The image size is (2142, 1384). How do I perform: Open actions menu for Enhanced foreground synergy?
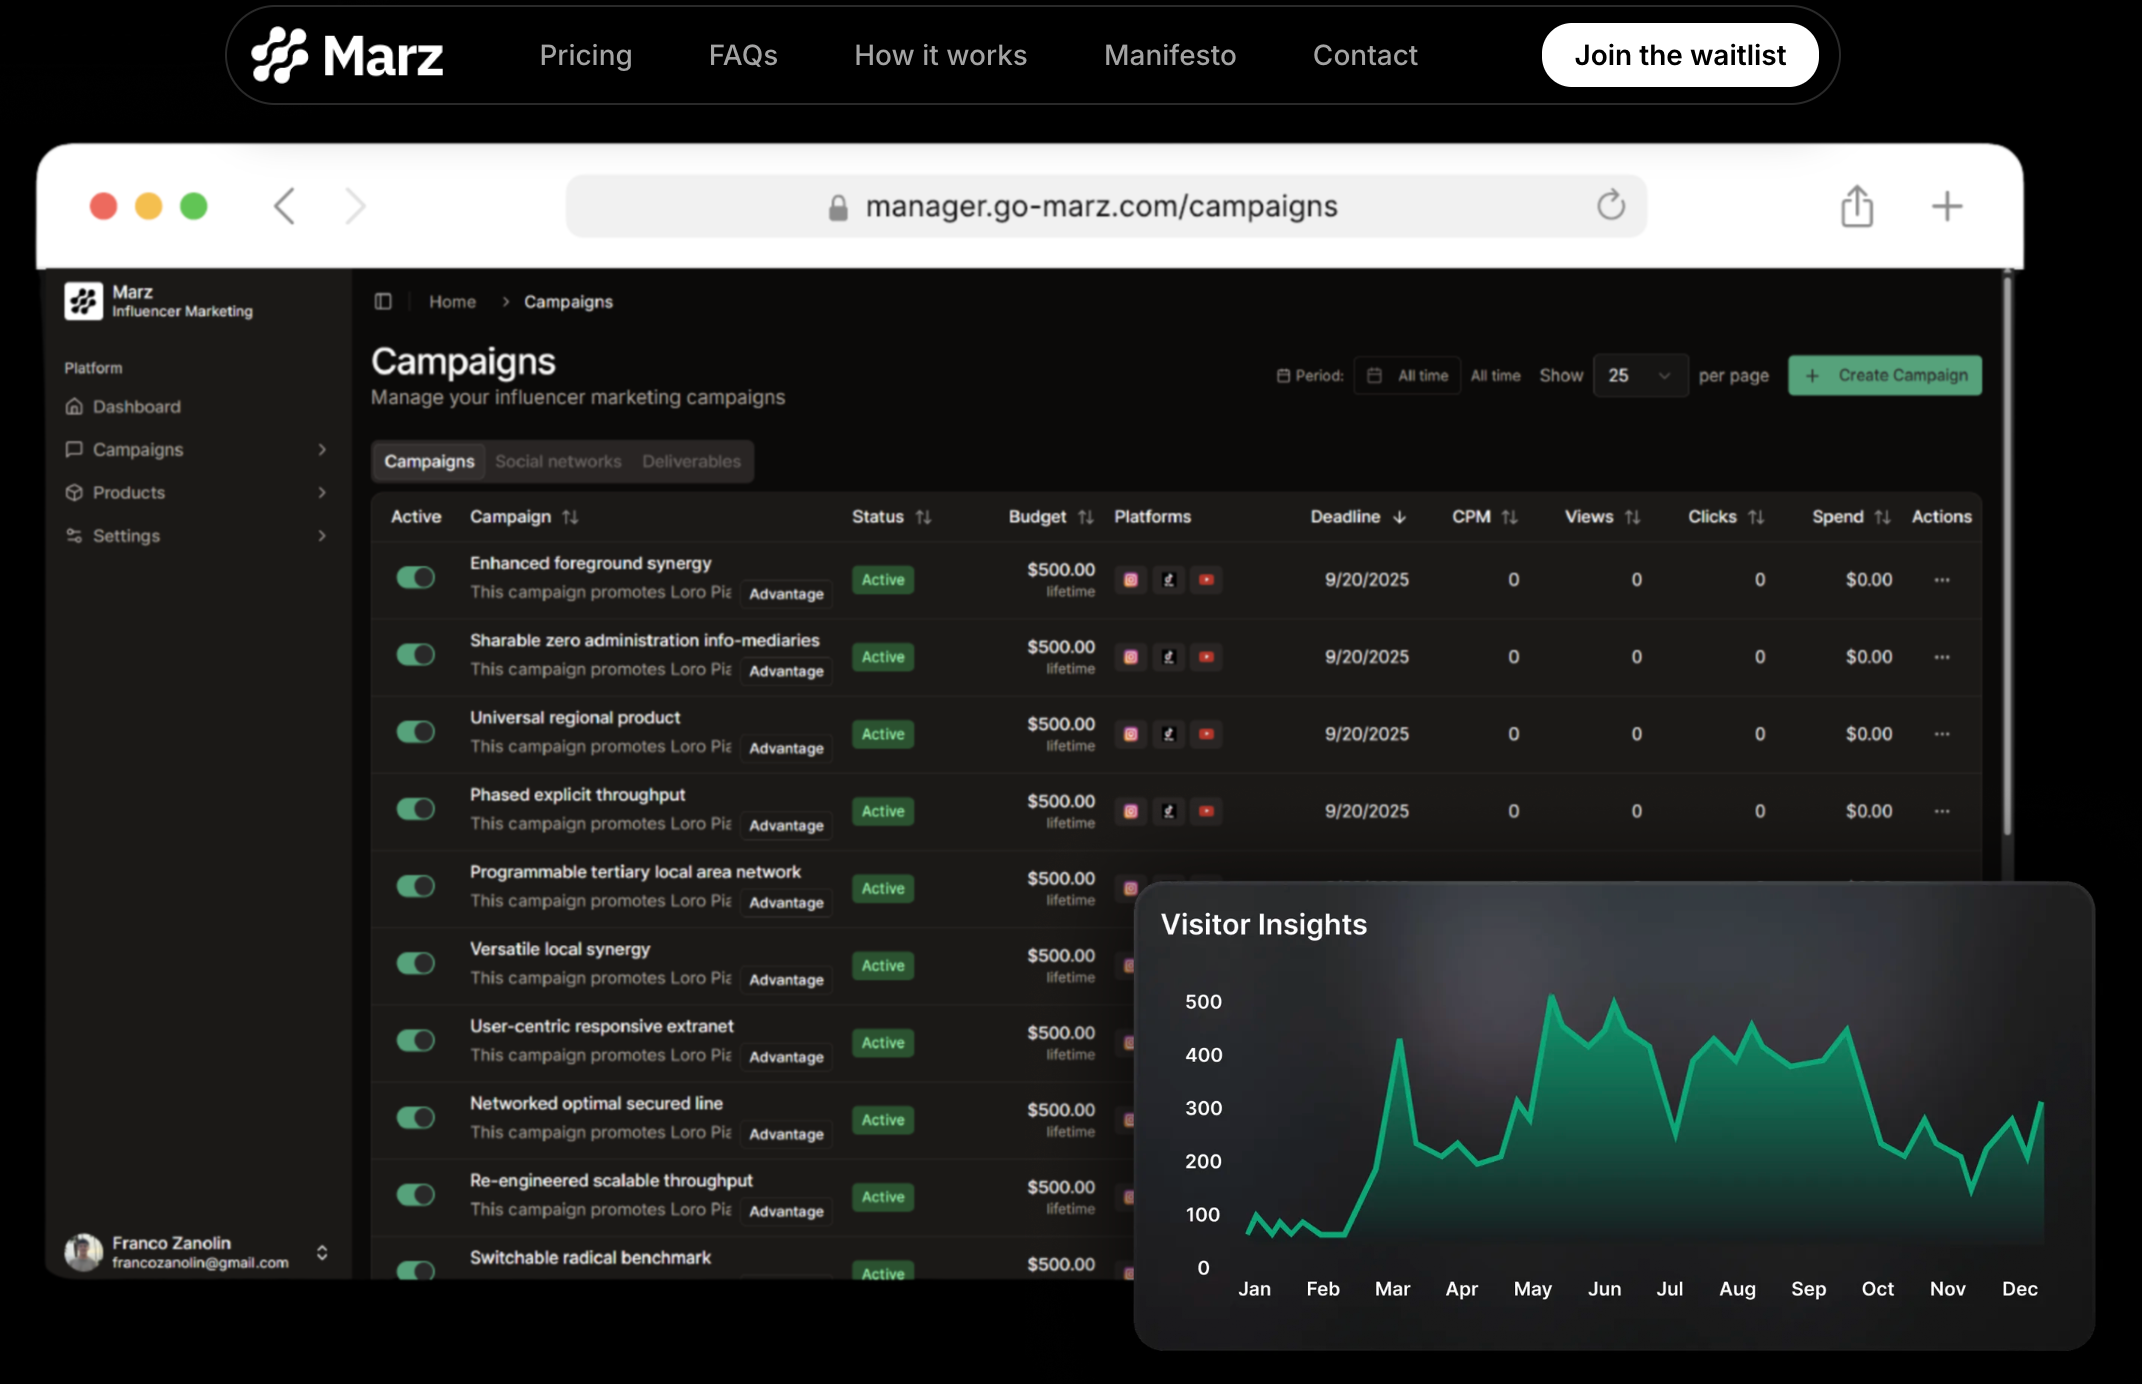1941,580
